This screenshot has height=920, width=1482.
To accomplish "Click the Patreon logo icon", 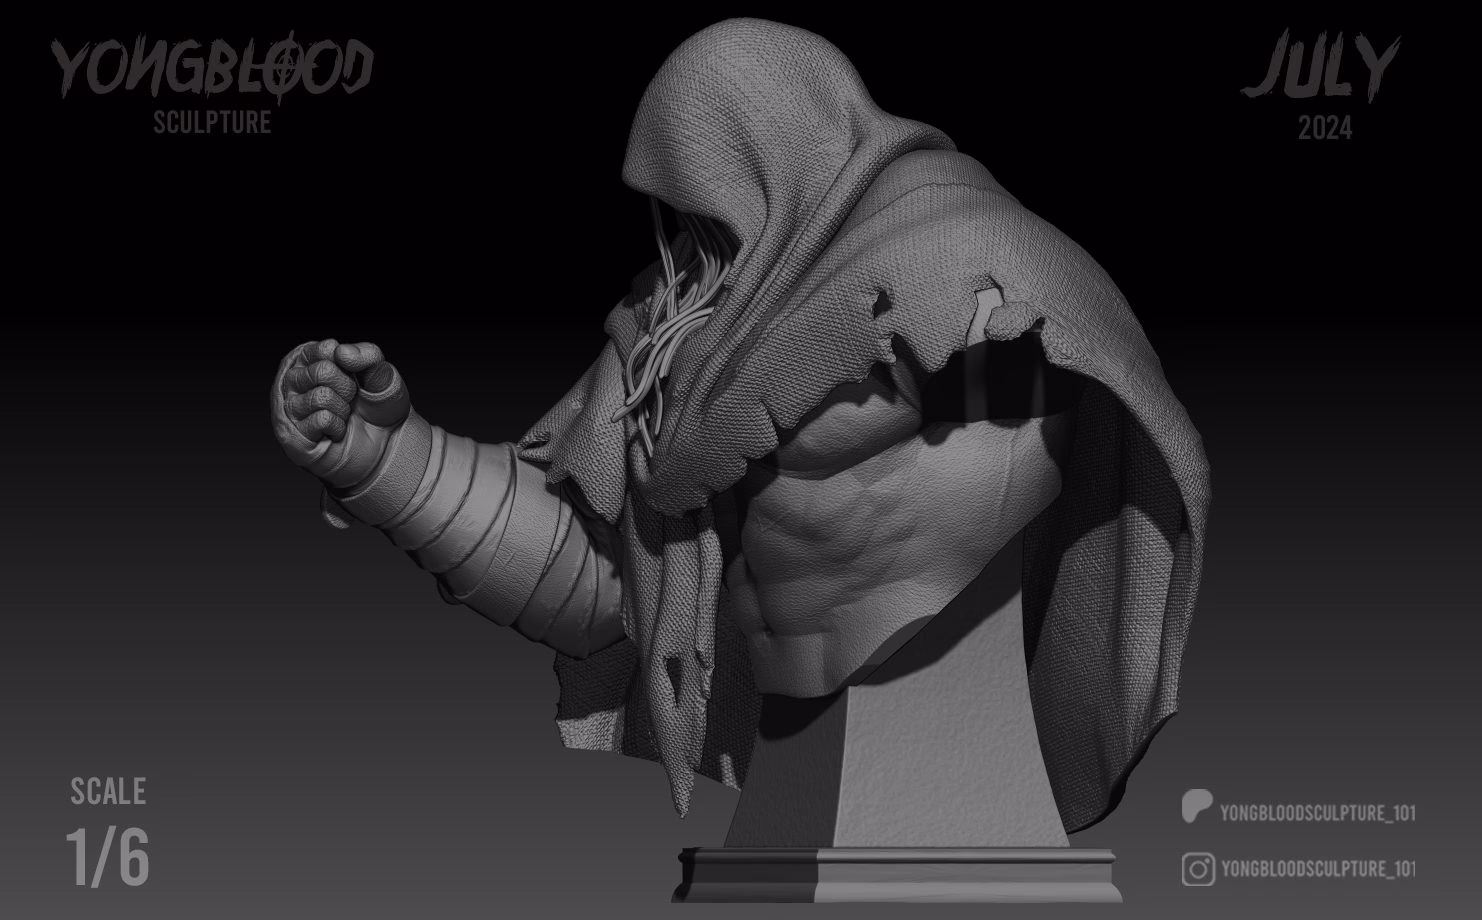I will (1197, 807).
